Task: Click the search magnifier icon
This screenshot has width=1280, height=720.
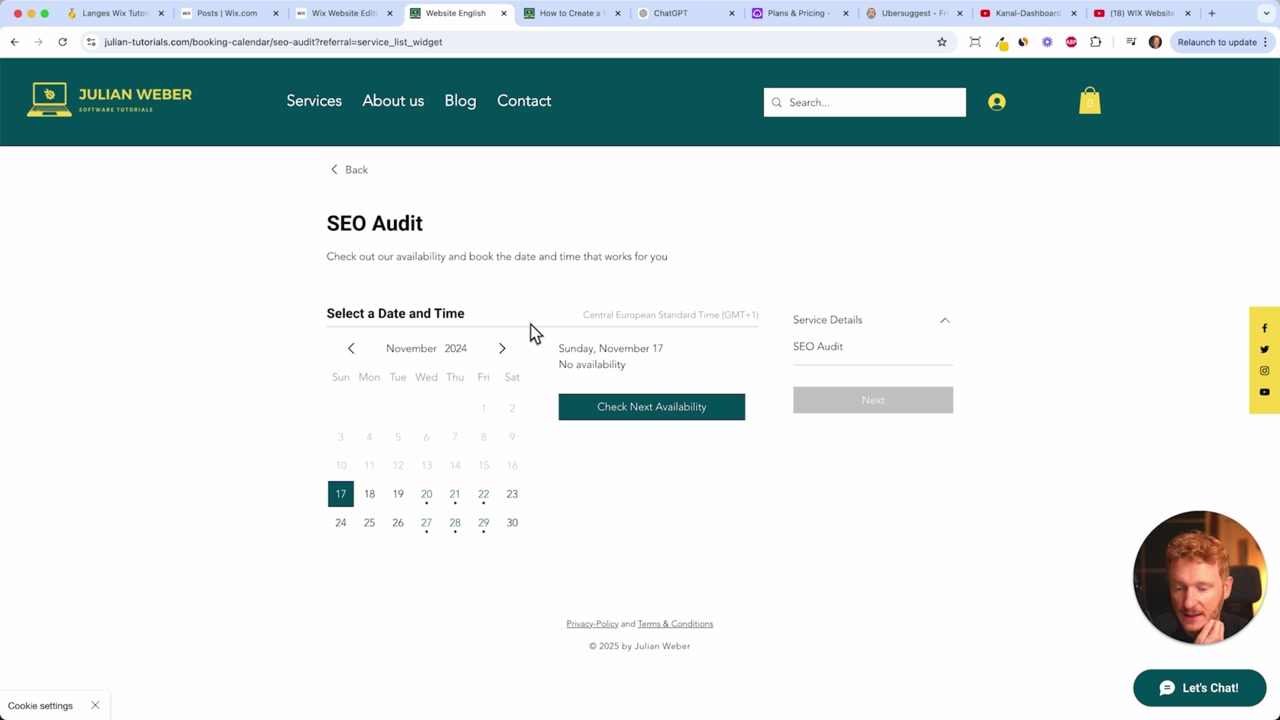Action: [x=777, y=102]
